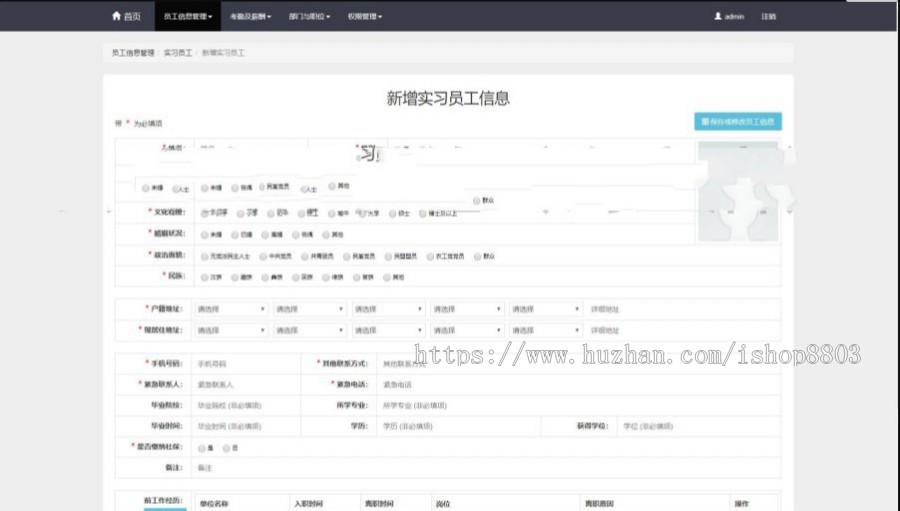Click 保存或修改员工信息 button

(x=738, y=121)
